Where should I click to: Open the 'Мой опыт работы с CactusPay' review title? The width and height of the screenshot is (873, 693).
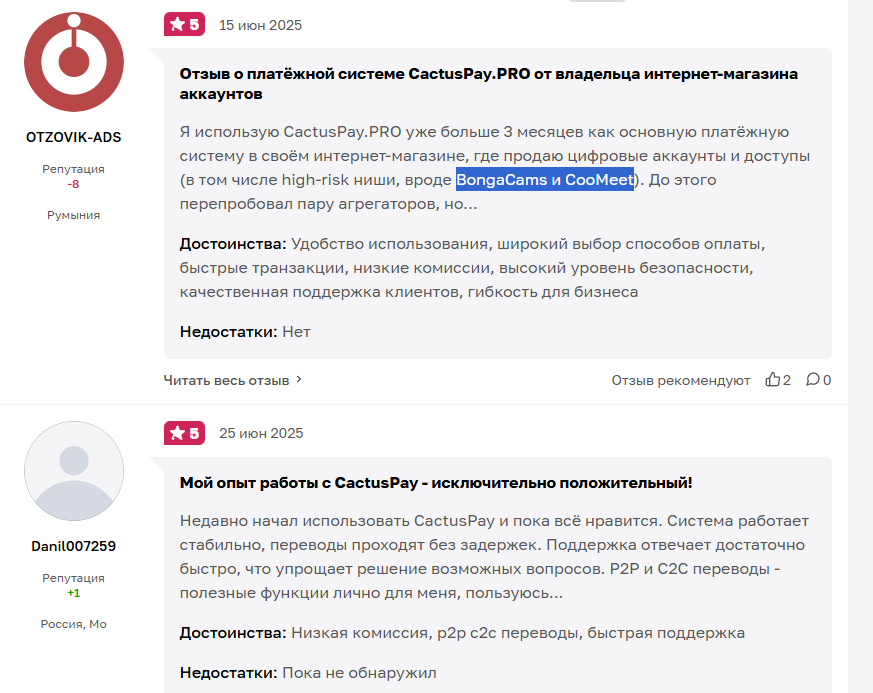436,483
